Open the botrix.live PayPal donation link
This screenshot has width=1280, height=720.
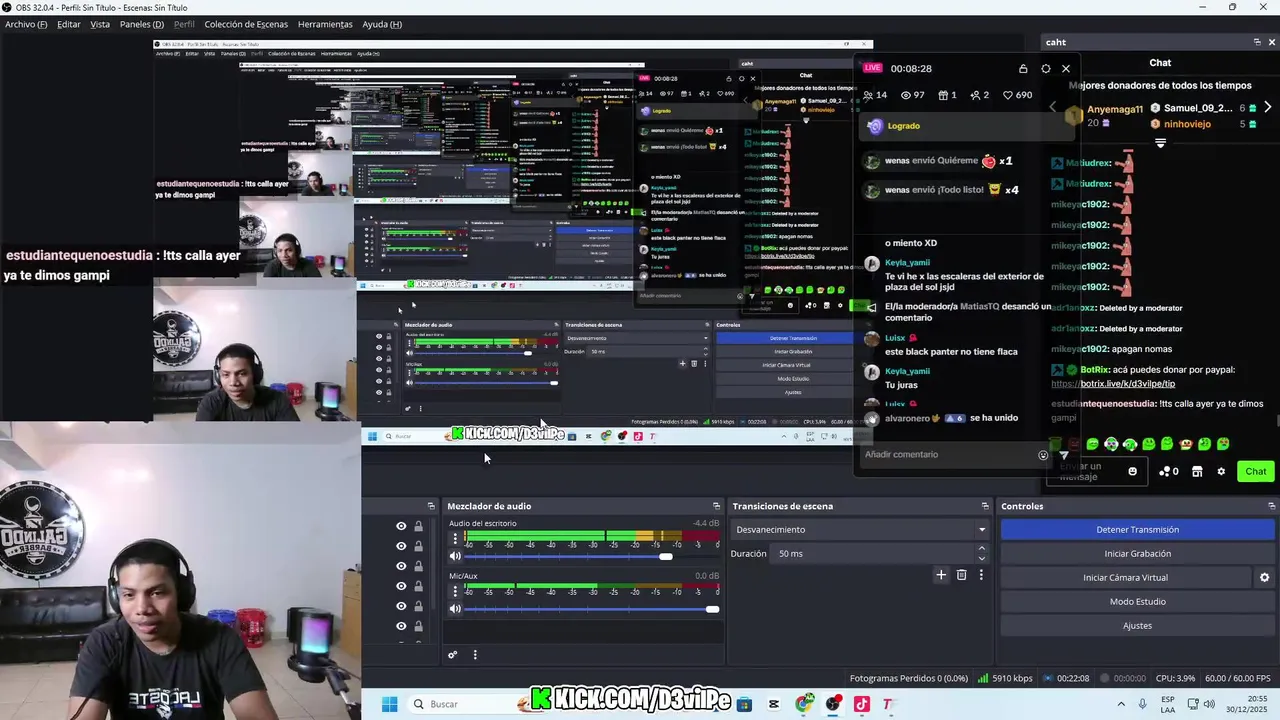1113,384
